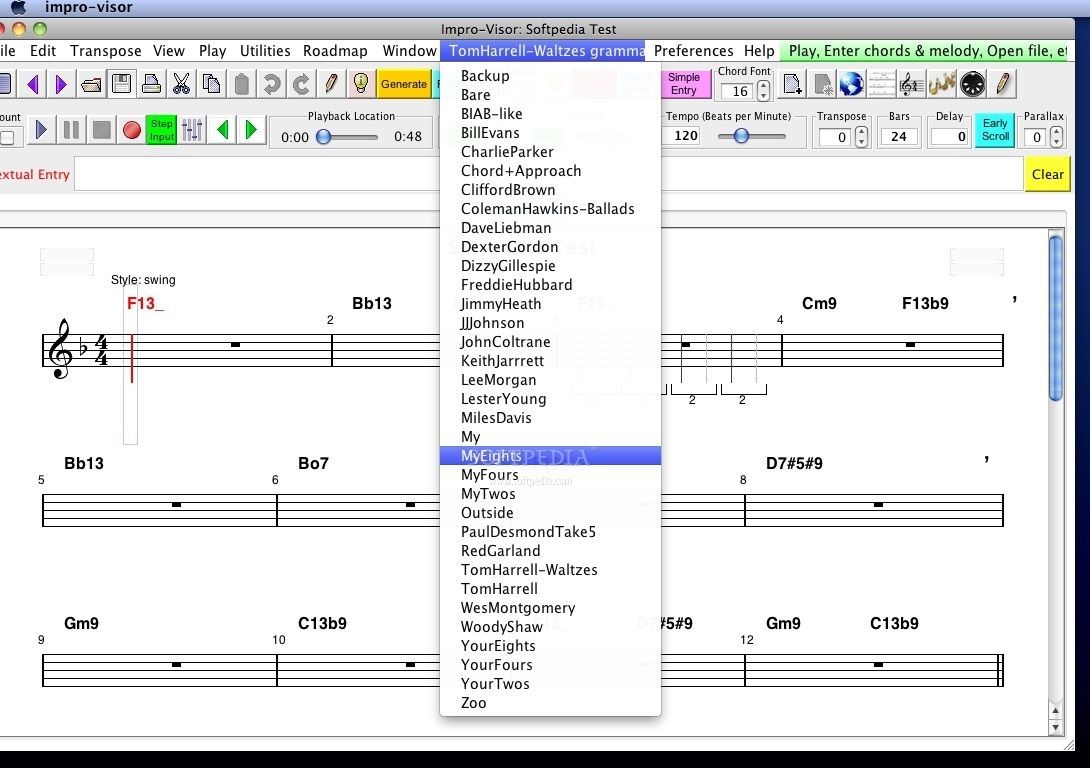Click the floppy disk Save icon

pos(121,84)
